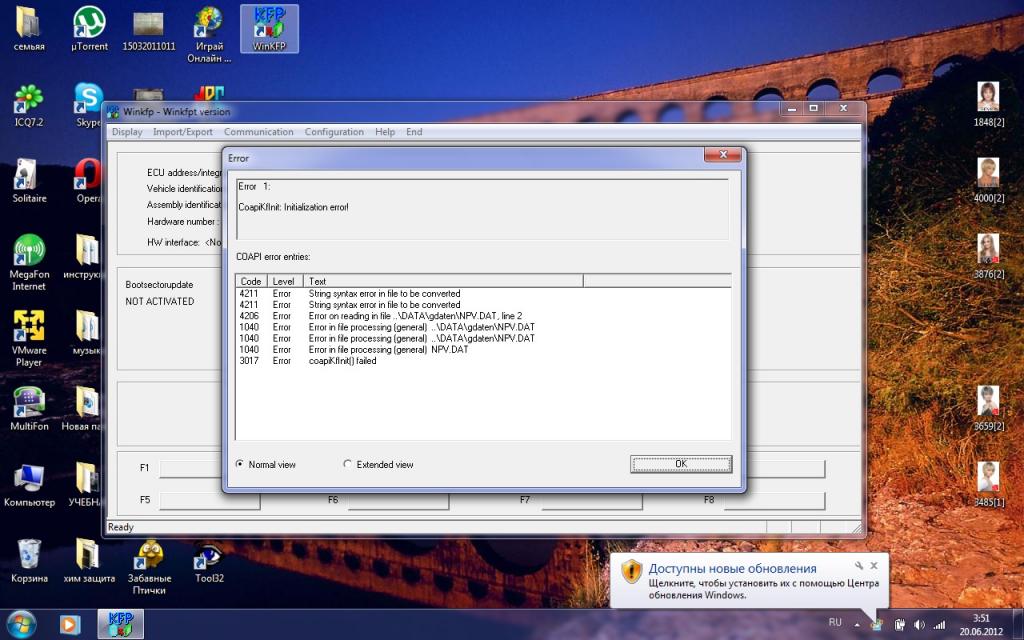Launch ICQ7.2 from the desktop
Screen dimensions: 1024x640
click(29, 105)
